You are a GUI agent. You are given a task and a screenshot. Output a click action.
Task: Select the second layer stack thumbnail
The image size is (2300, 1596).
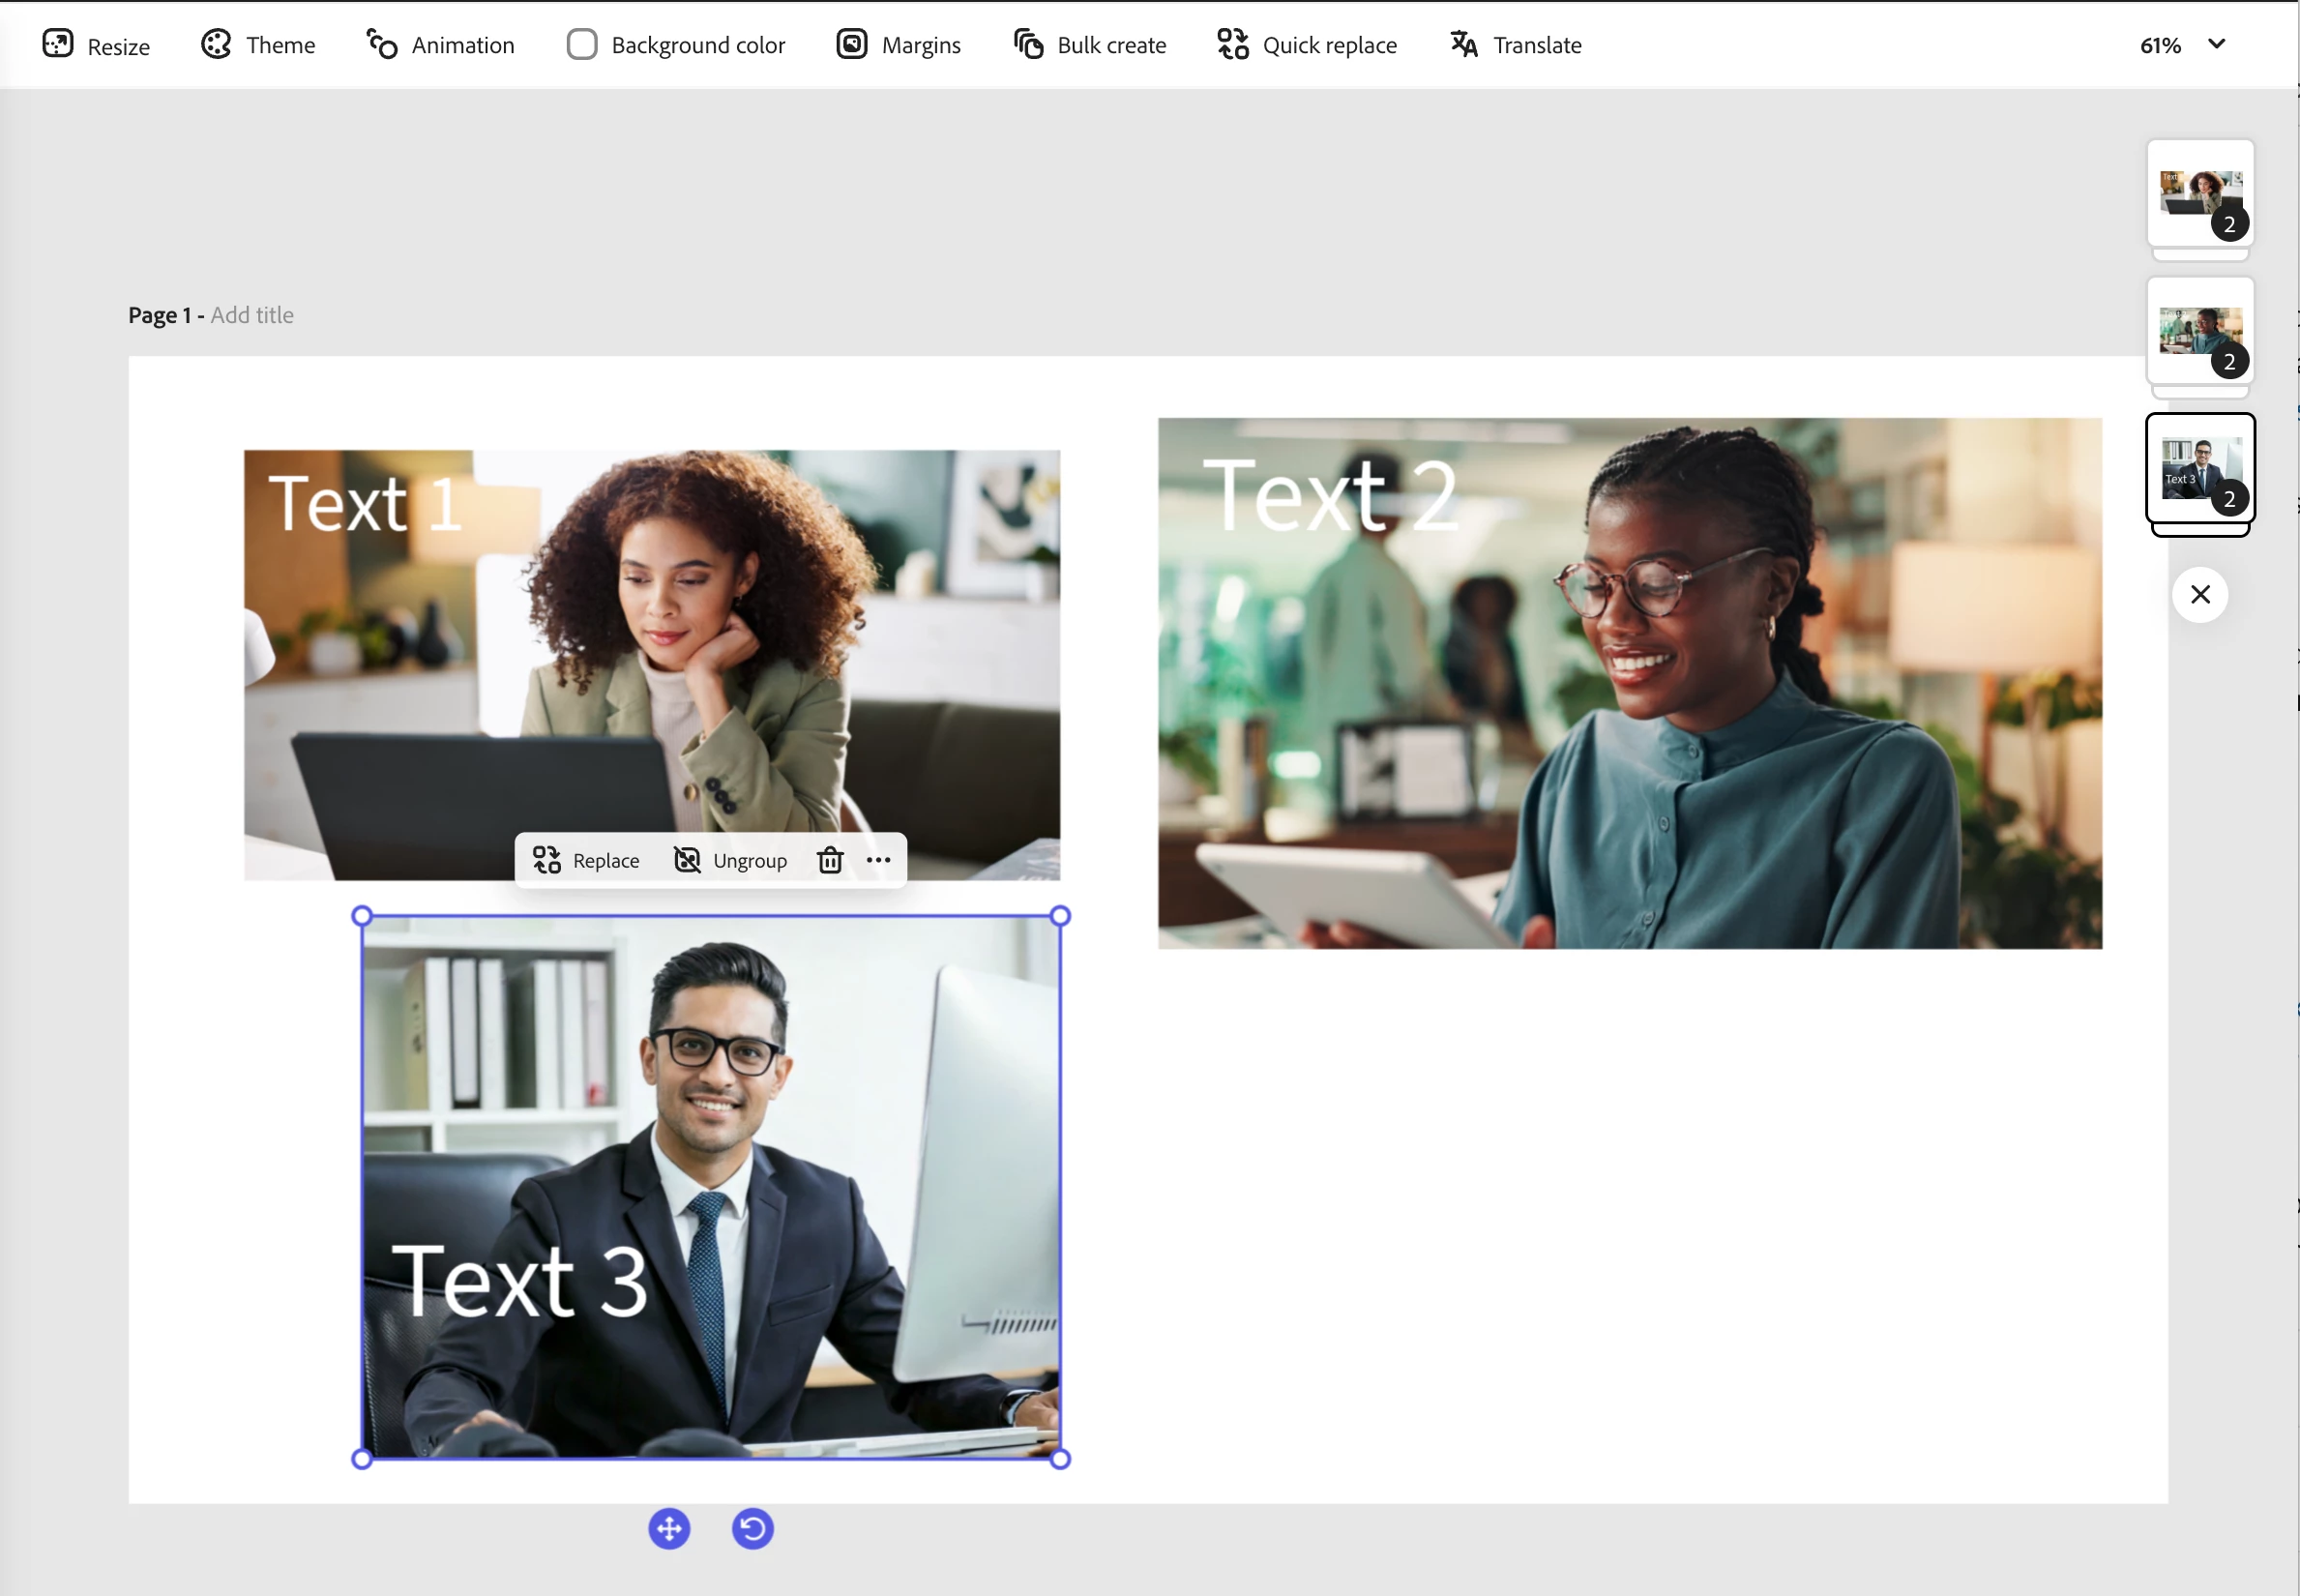2199,330
